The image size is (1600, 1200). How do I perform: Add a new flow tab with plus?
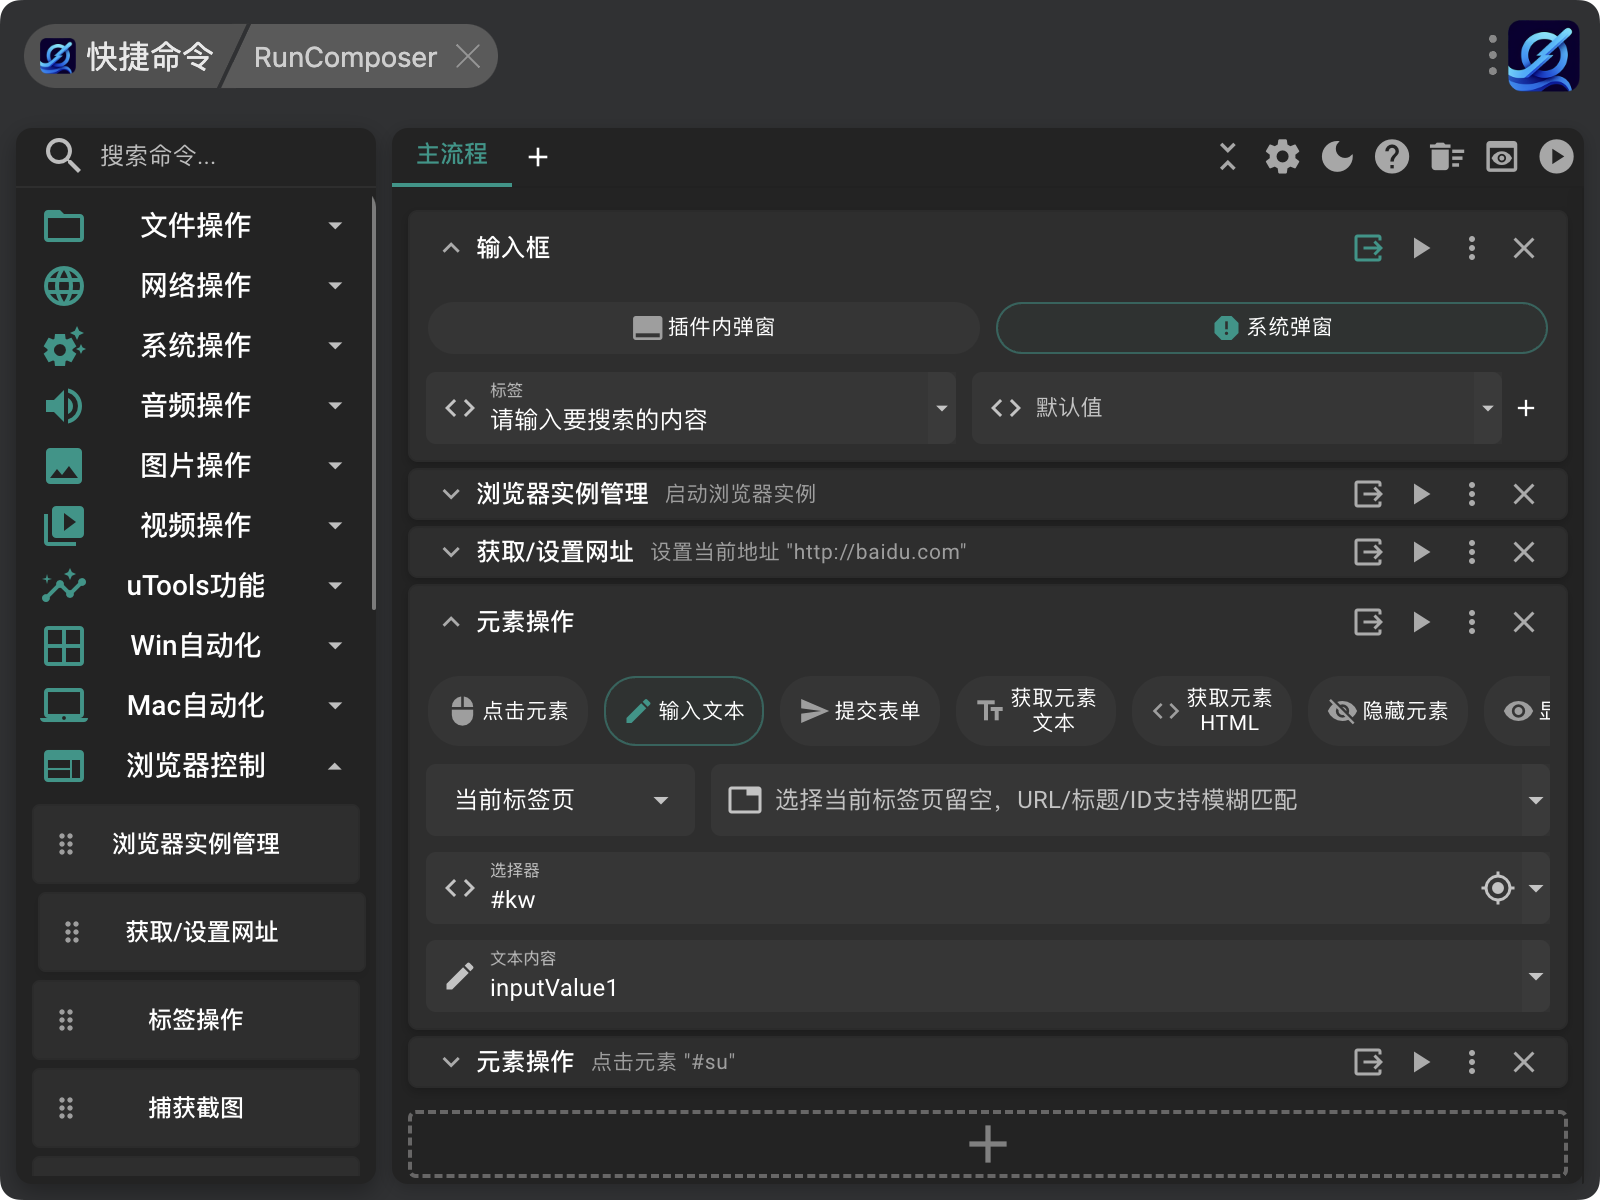(x=538, y=157)
